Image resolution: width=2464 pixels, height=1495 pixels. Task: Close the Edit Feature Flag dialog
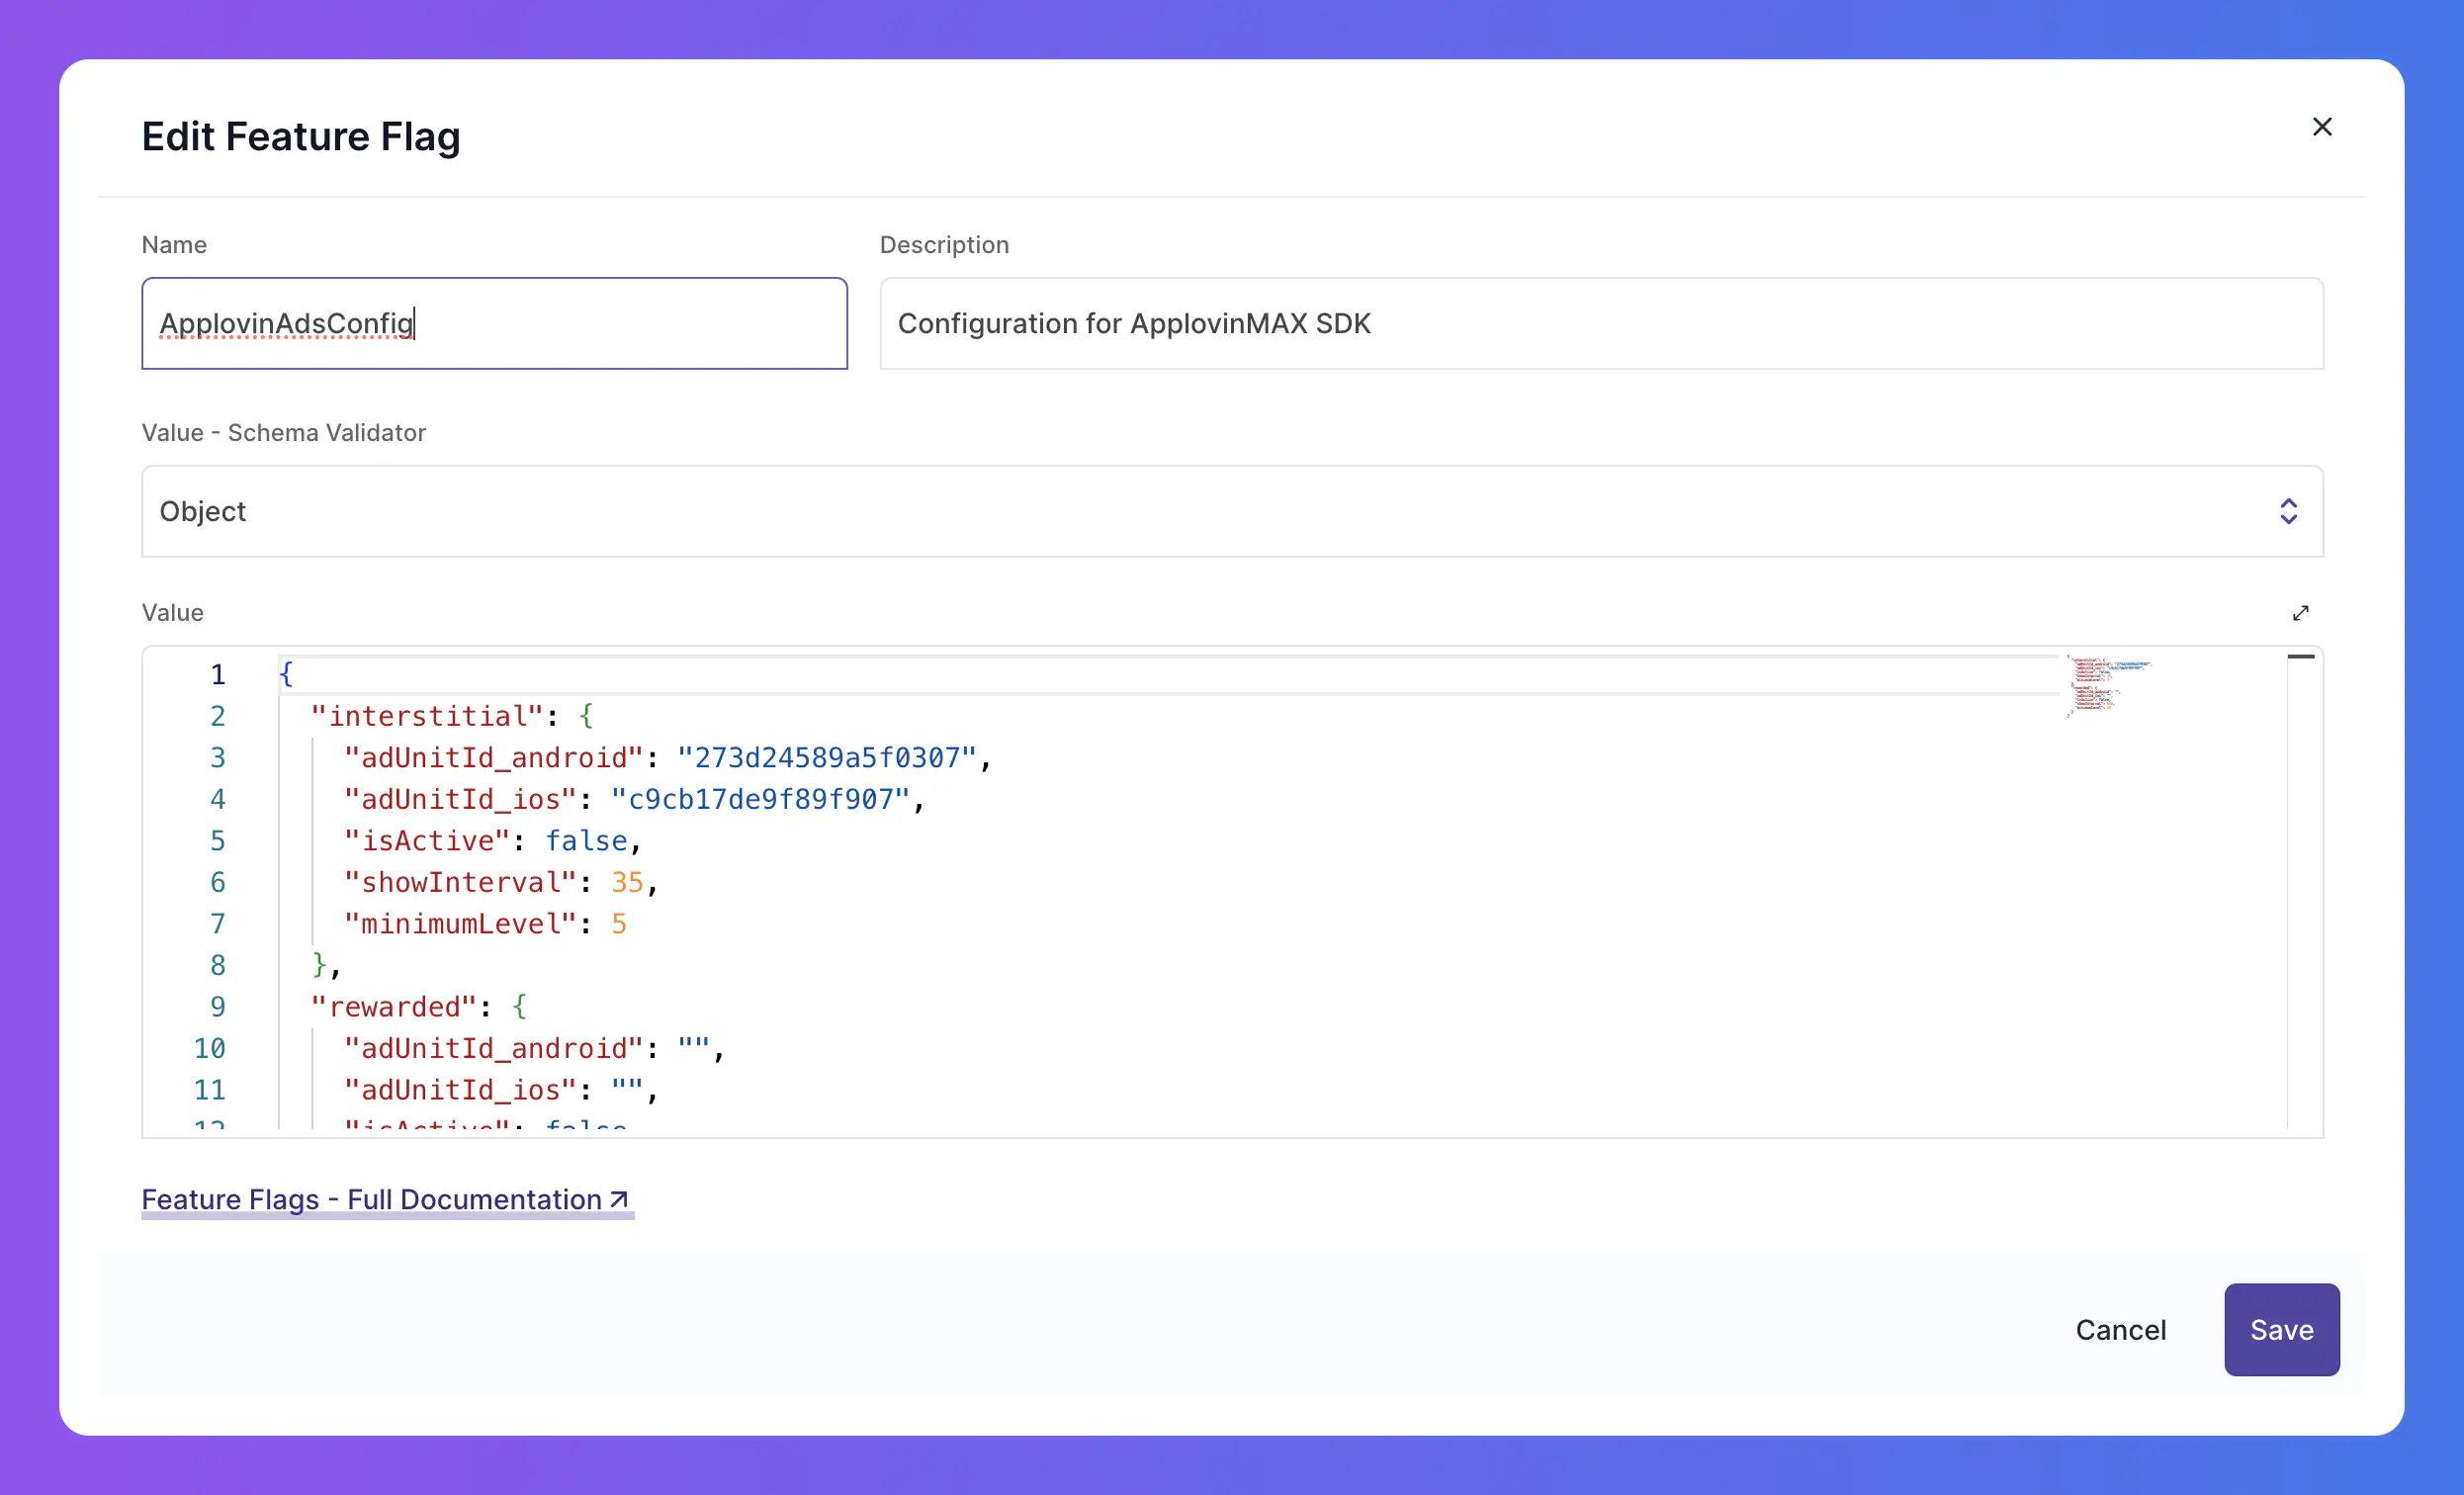[2322, 127]
